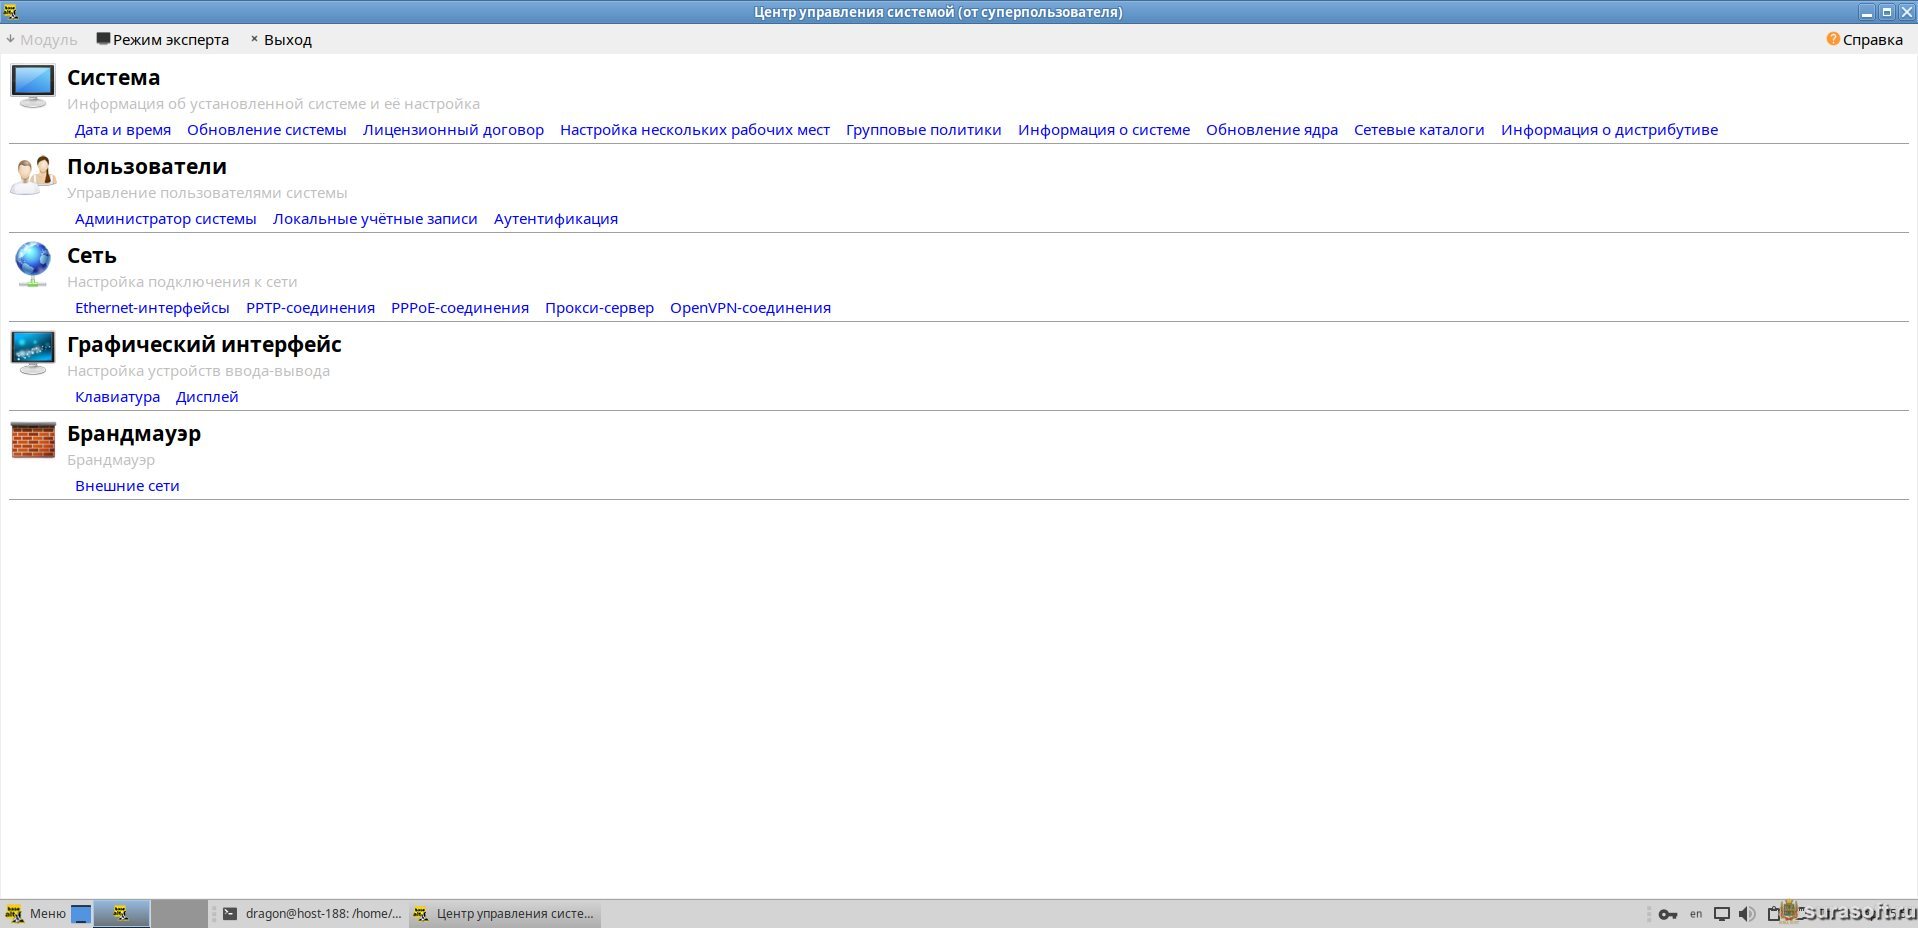Click the app icon in title bar
This screenshot has width=1918, height=928.
click(10, 12)
